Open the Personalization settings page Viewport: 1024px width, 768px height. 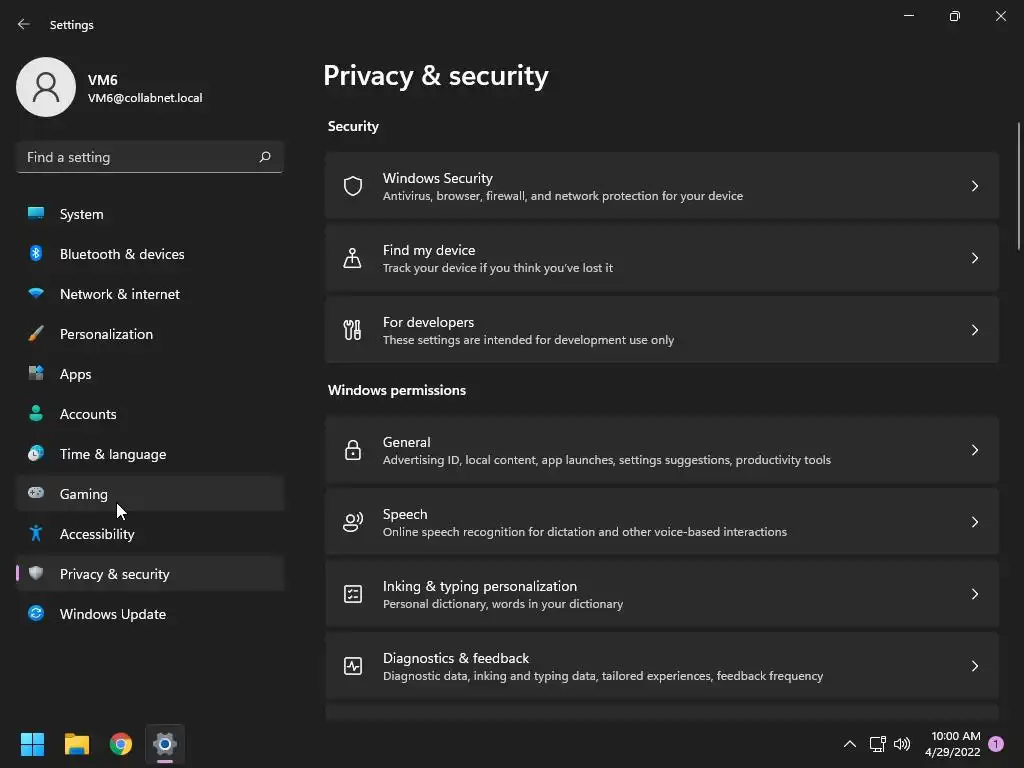point(106,334)
